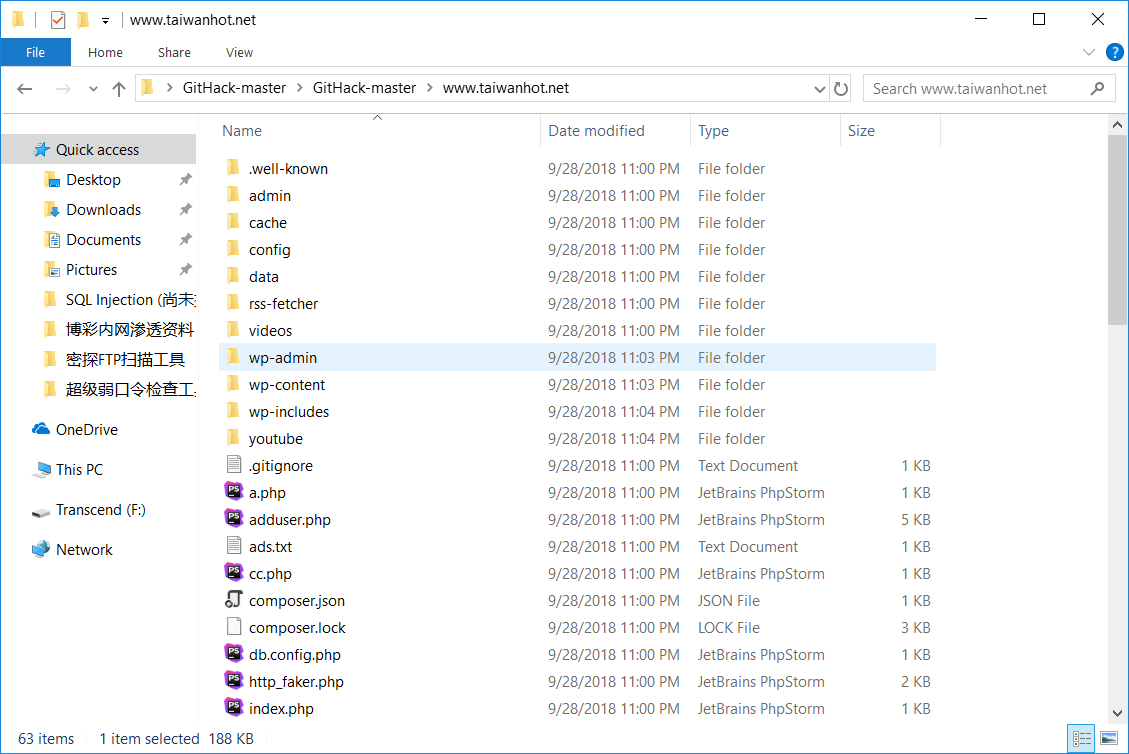Screen dimensions: 1129x754
Task: Select Transcend (F:) drive
Action: [100, 510]
